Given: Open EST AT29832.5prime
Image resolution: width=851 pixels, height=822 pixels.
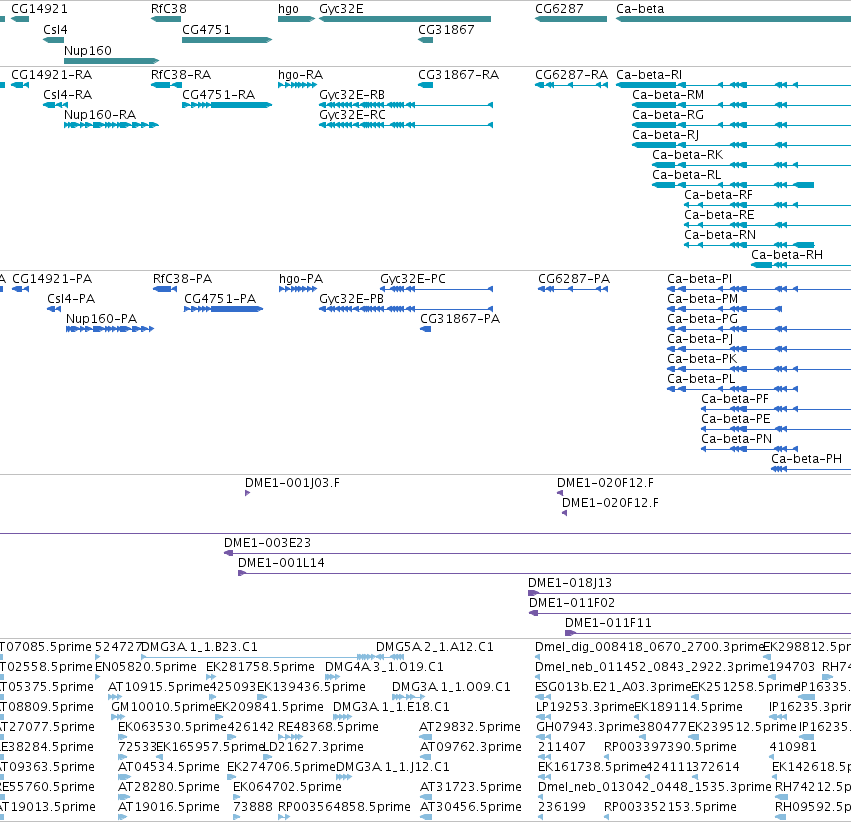Looking at the screenshot, I should pos(470,728).
